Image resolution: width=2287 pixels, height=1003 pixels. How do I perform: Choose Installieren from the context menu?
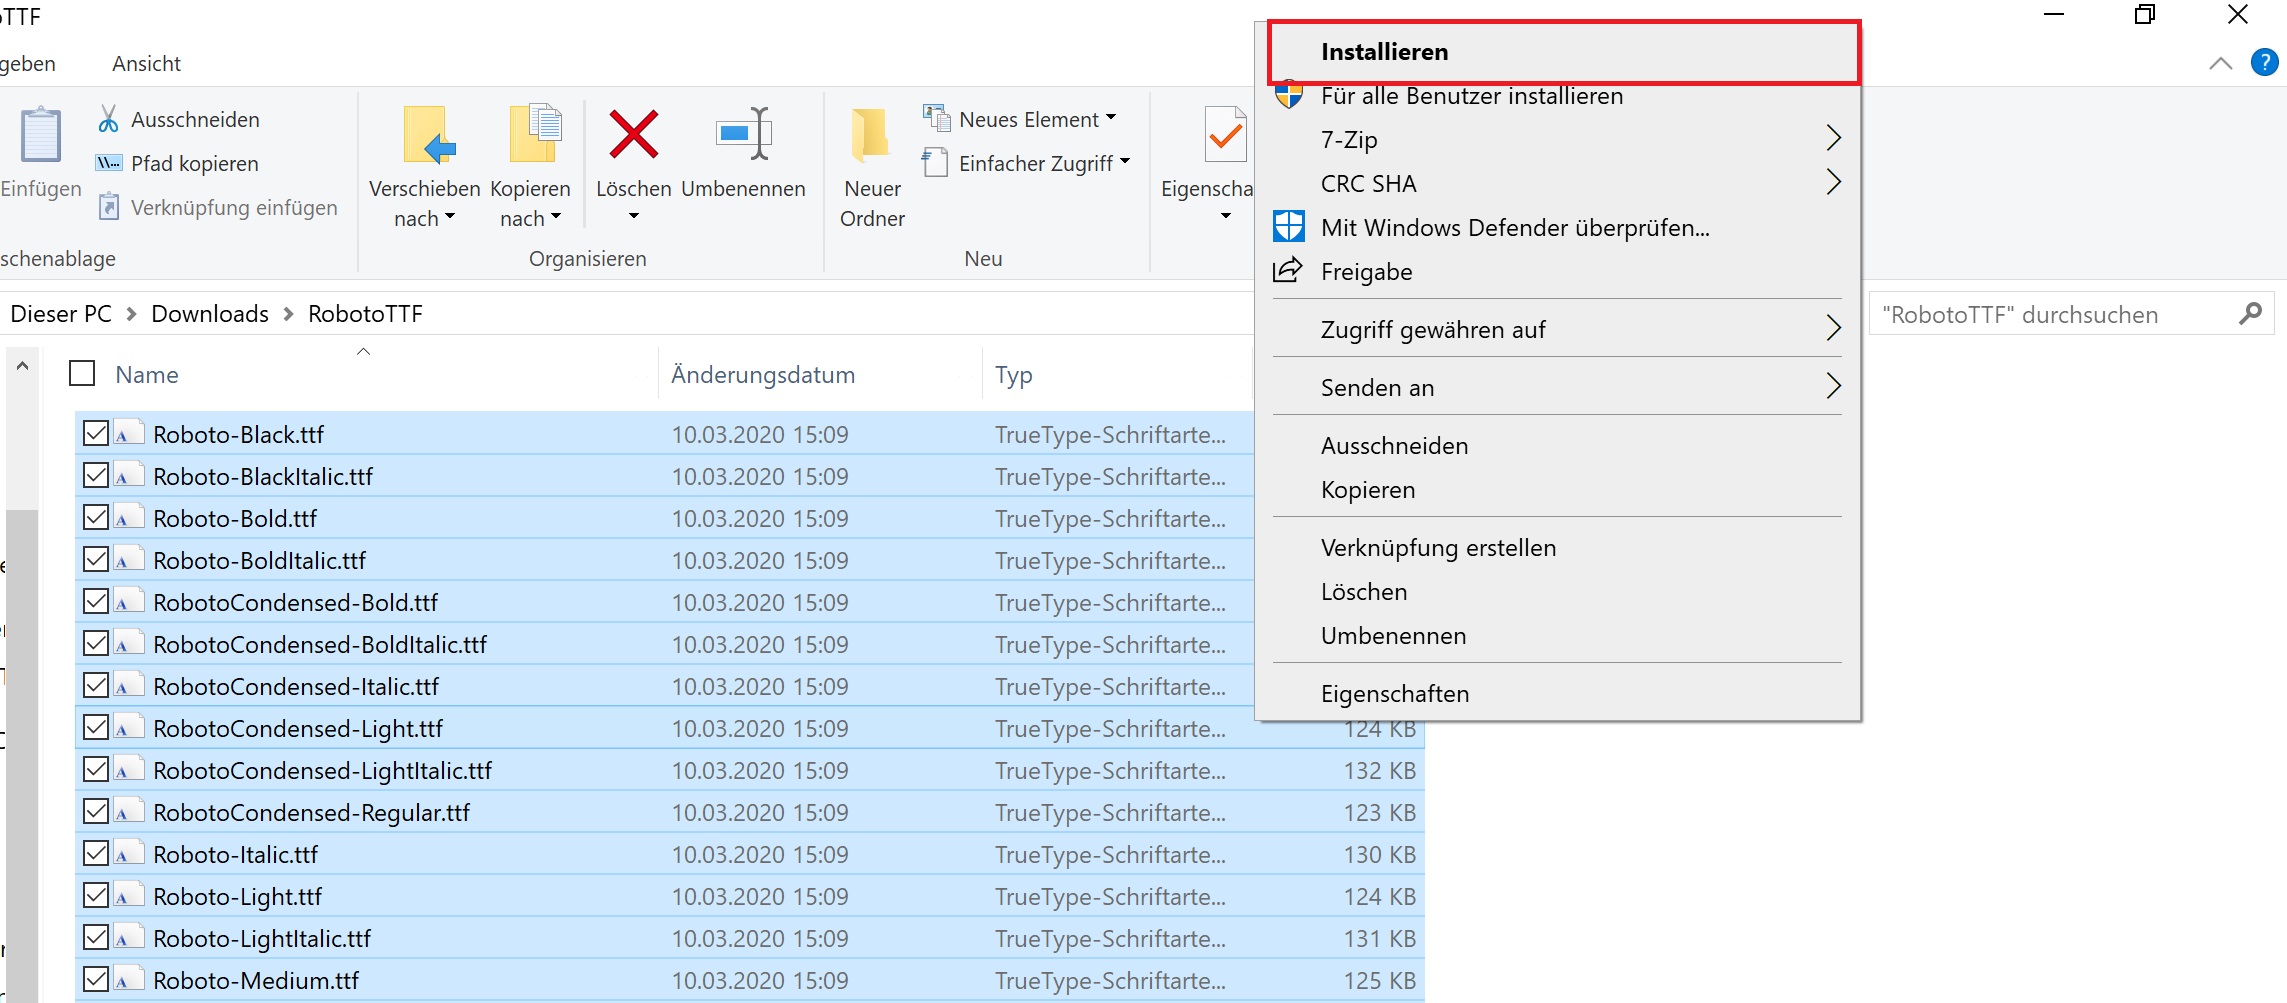click(x=1563, y=51)
